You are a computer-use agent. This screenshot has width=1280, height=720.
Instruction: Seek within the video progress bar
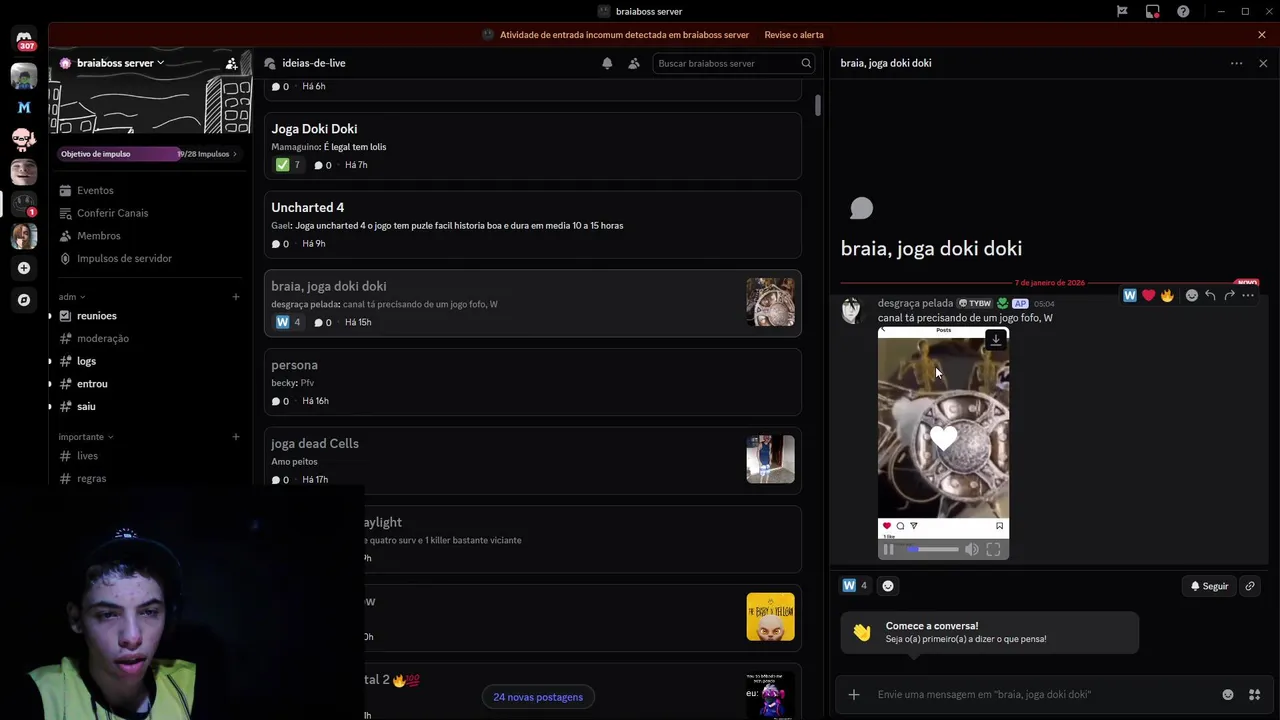tap(932, 549)
